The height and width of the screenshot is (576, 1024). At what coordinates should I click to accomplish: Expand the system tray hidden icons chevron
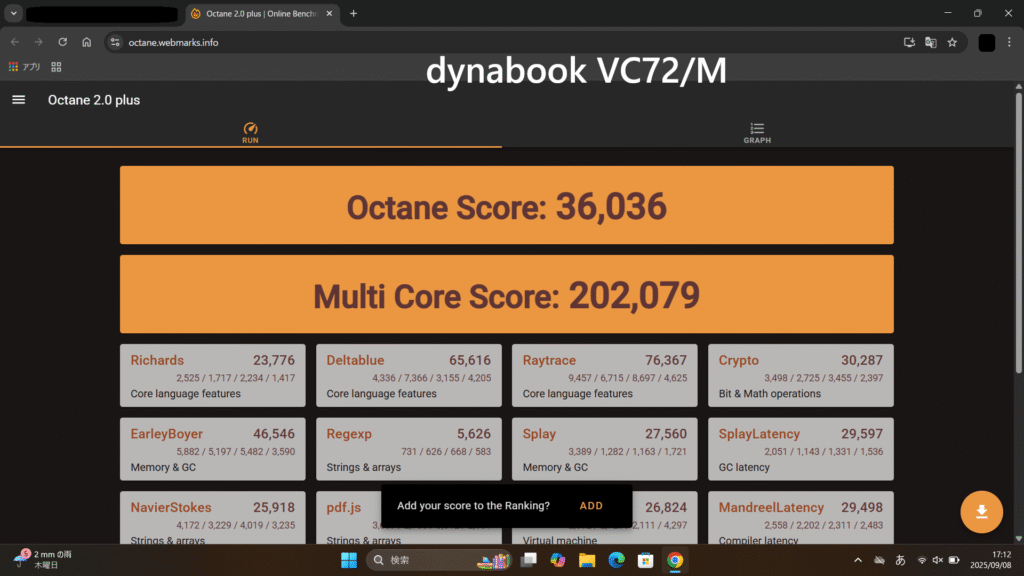[x=857, y=560]
